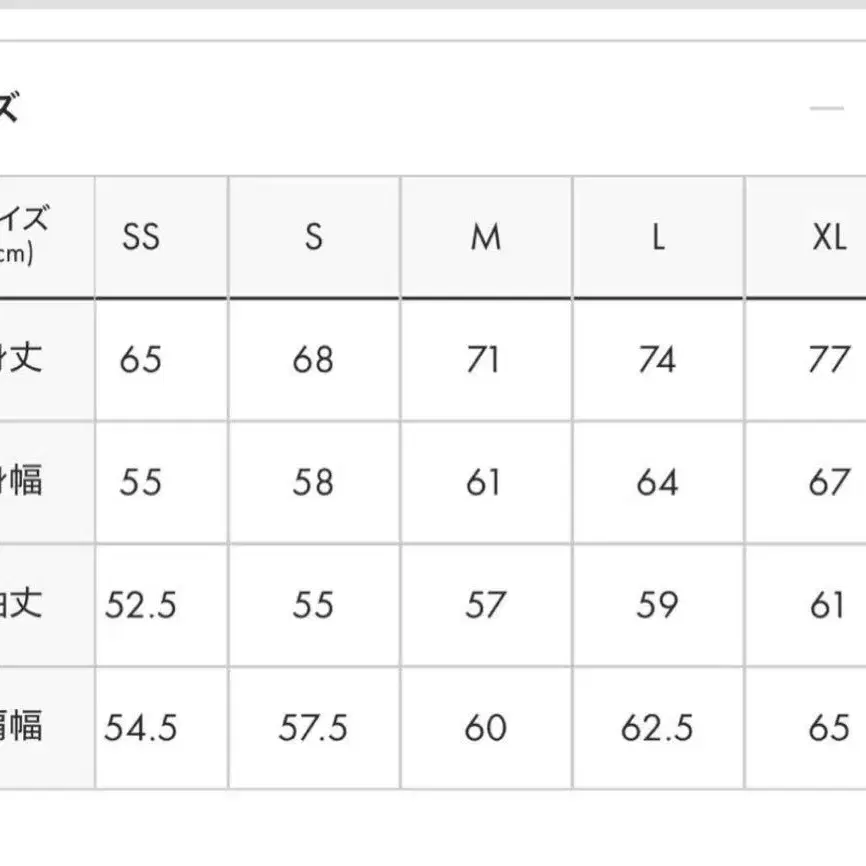Image resolution: width=866 pixels, height=866 pixels.
Task: Select the value 52.5 in the SS column
Action: tap(141, 605)
